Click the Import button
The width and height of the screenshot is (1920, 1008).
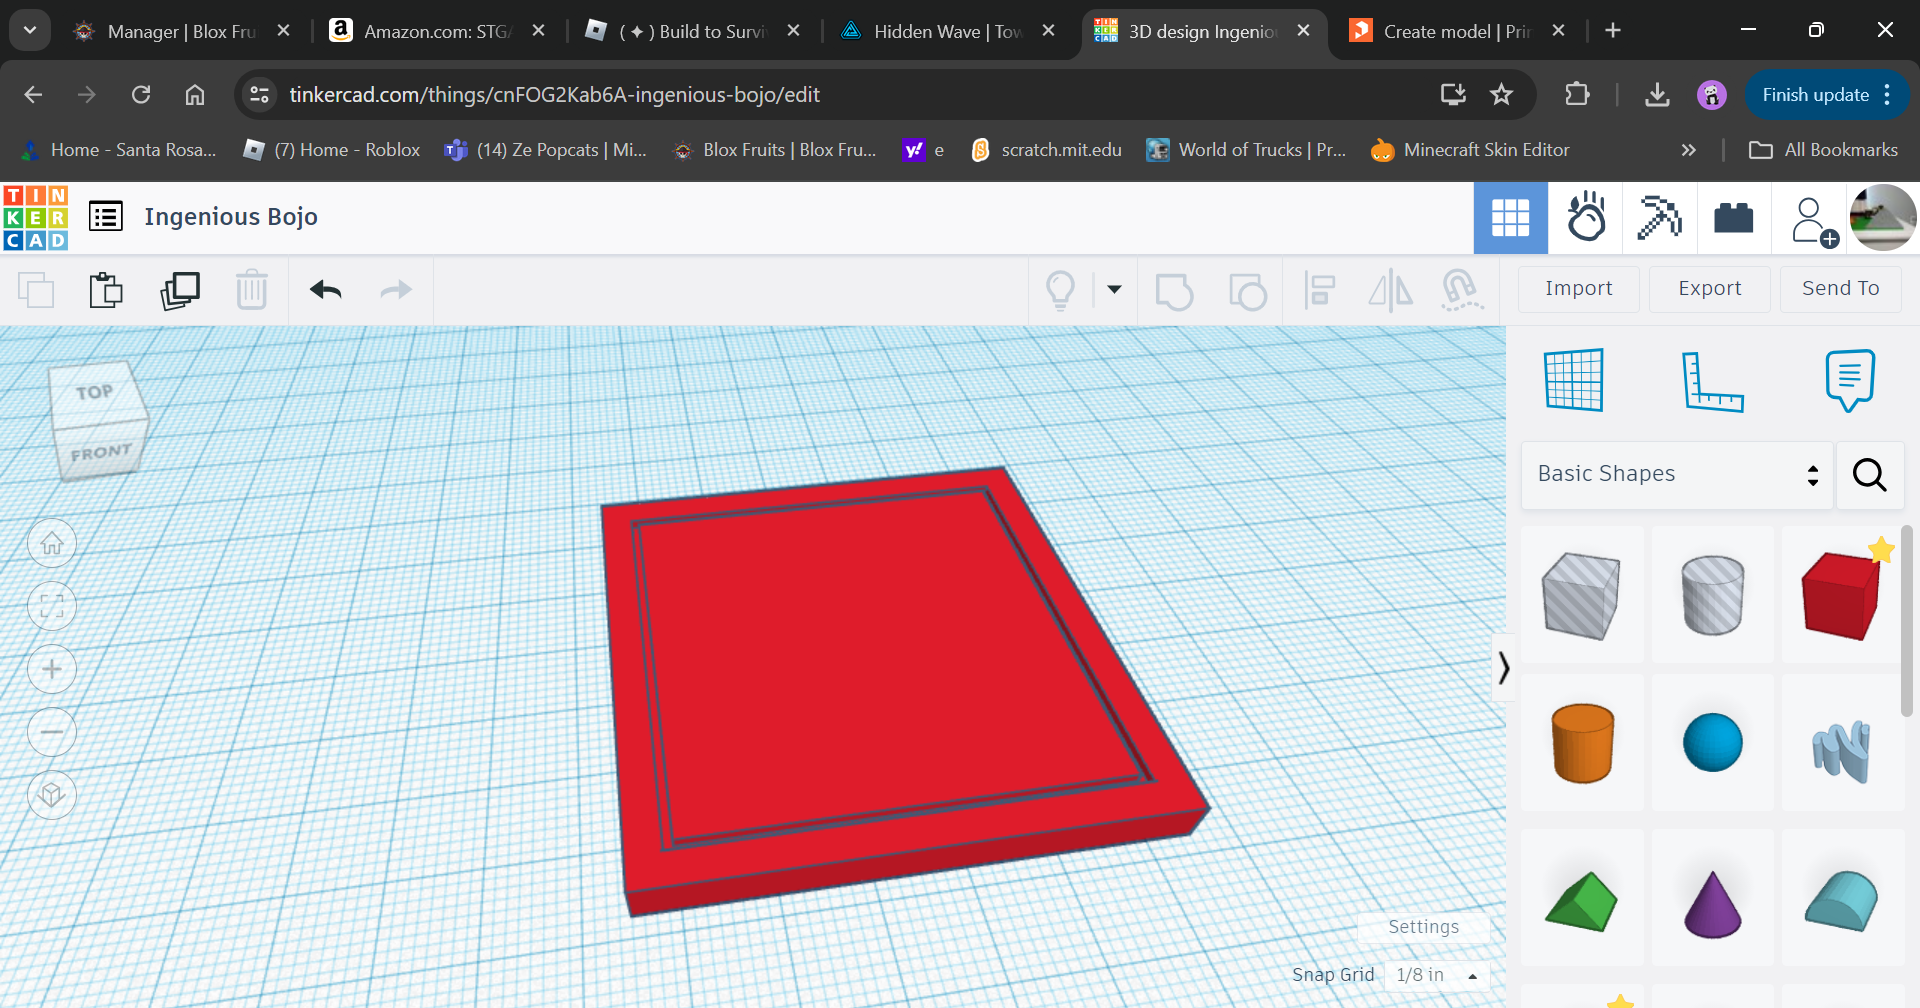coord(1579,289)
